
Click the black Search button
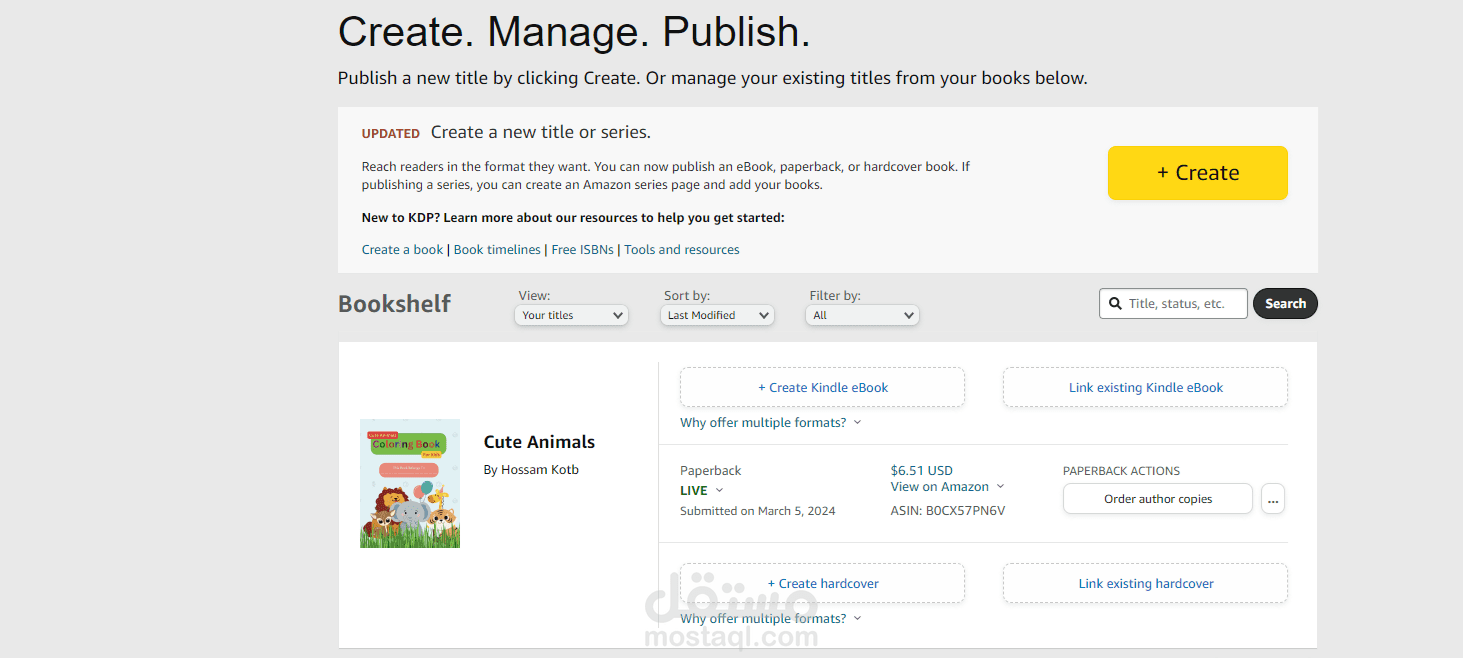[1285, 304]
